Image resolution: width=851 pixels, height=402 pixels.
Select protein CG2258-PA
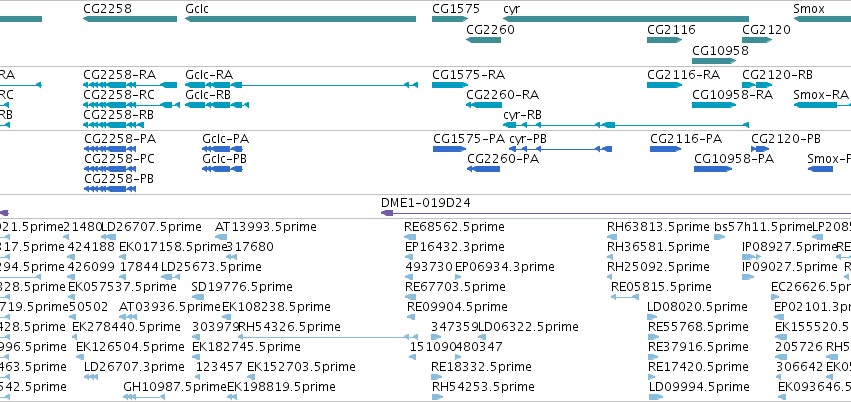(119, 139)
